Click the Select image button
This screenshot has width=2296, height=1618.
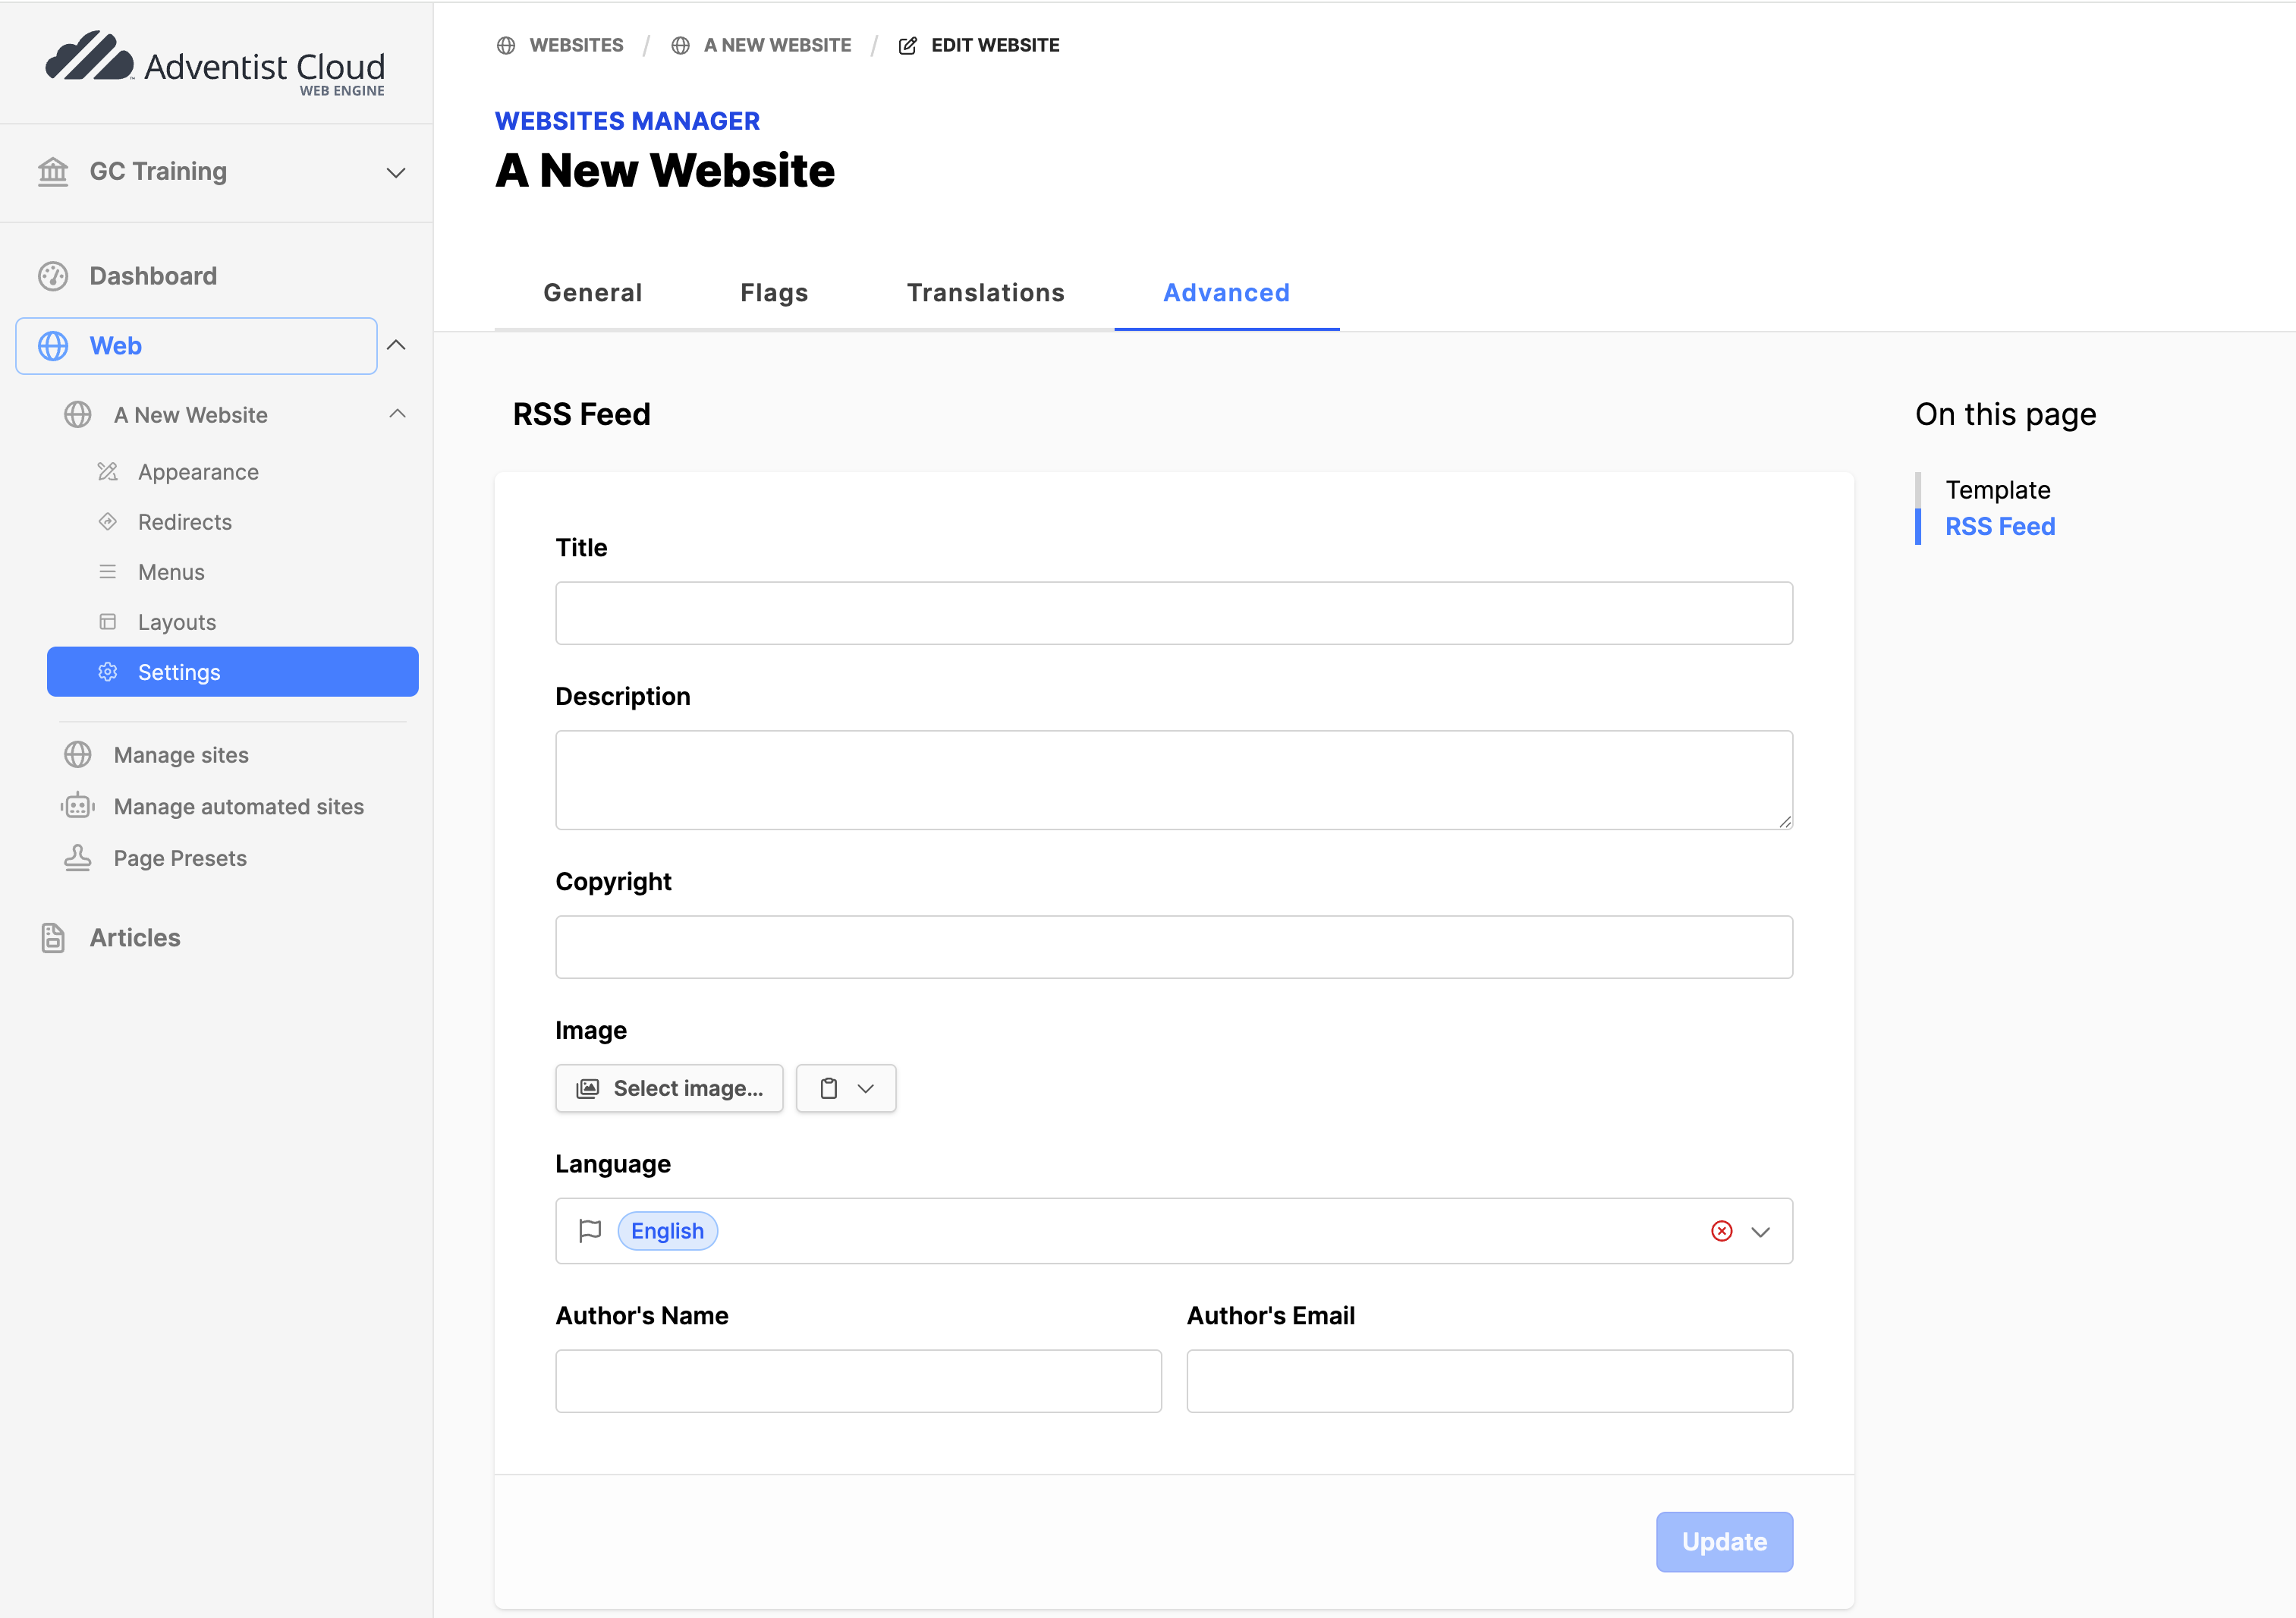click(669, 1088)
